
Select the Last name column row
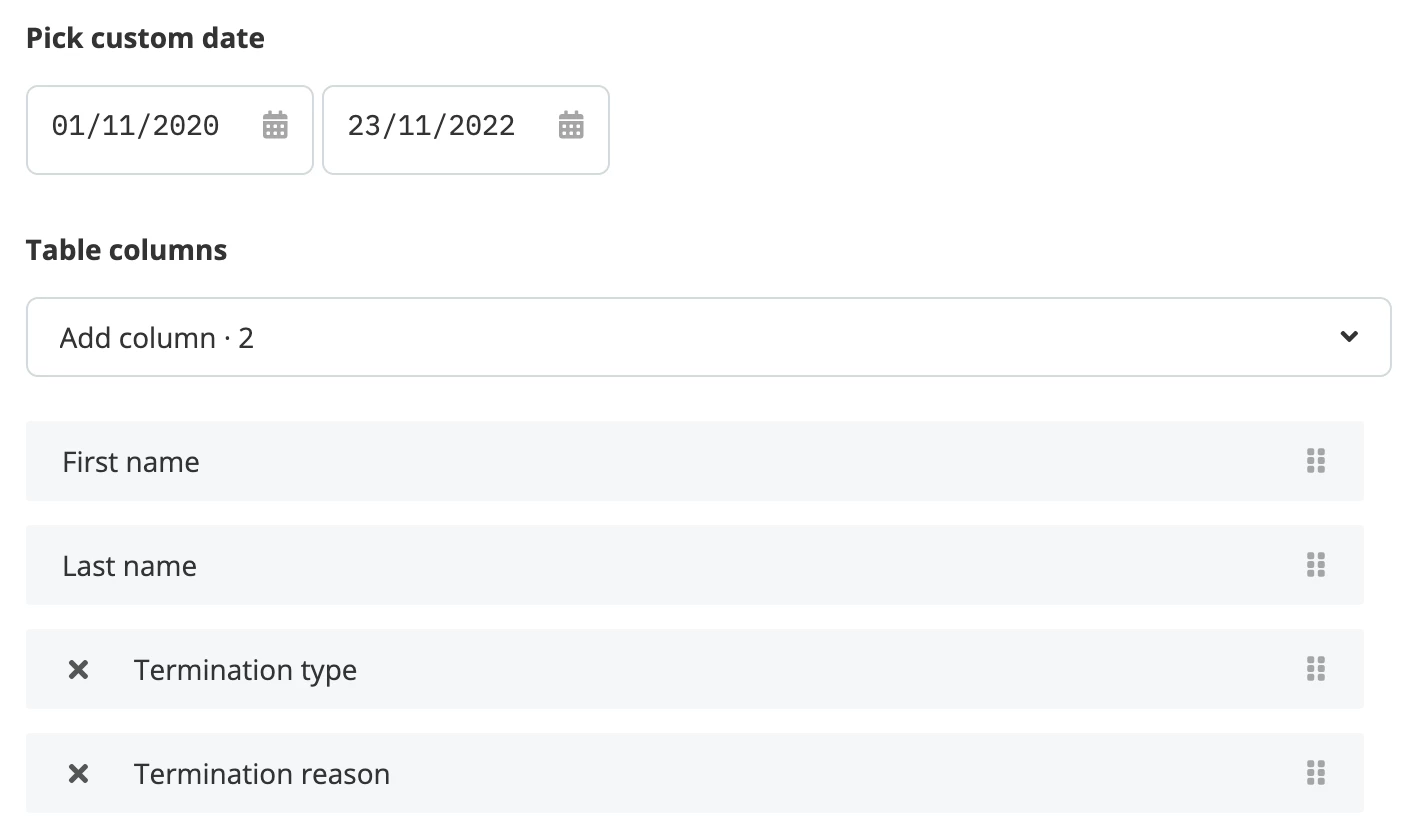[695, 565]
